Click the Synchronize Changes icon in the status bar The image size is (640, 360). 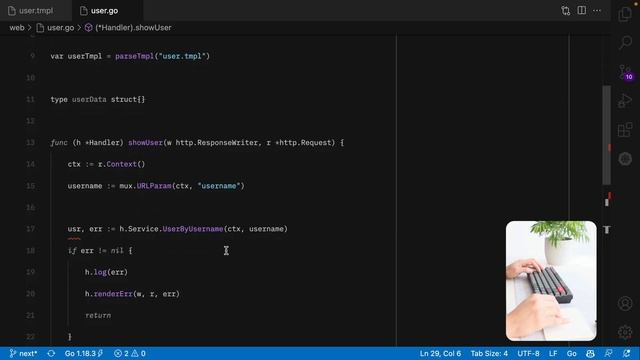[51, 353]
